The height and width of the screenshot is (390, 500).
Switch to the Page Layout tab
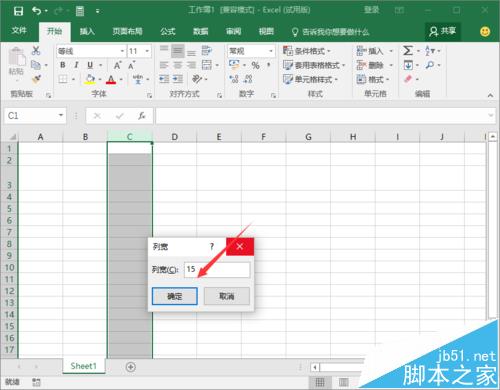127,31
